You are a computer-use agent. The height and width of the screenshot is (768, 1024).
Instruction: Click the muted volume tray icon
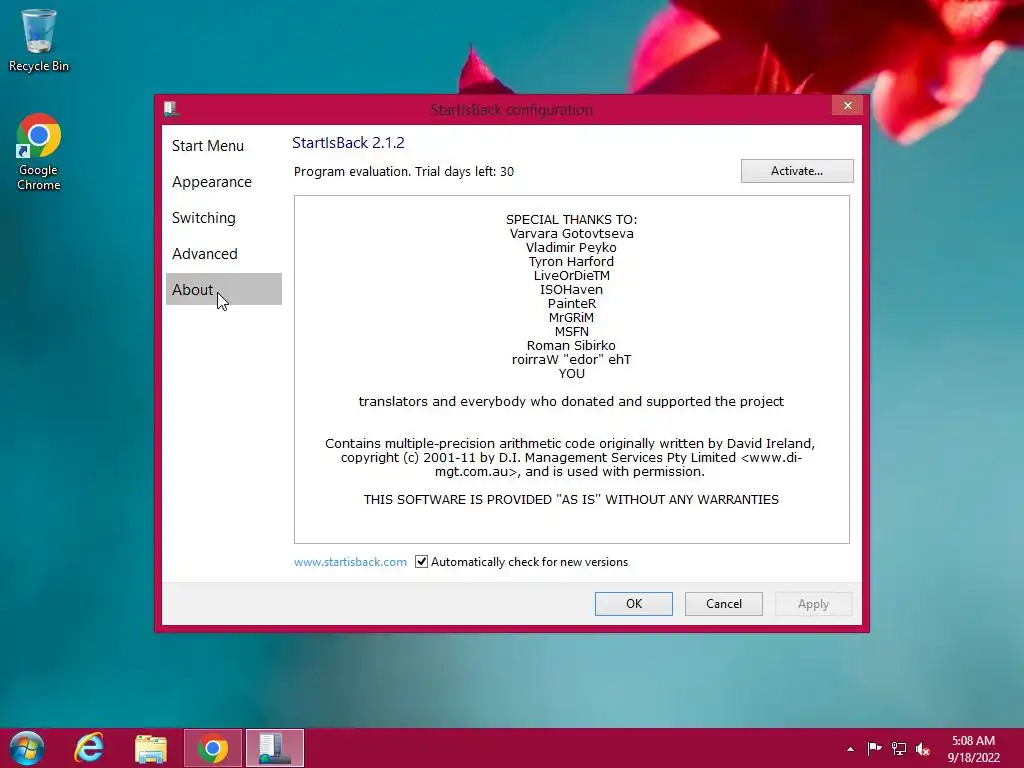click(923, 749)
